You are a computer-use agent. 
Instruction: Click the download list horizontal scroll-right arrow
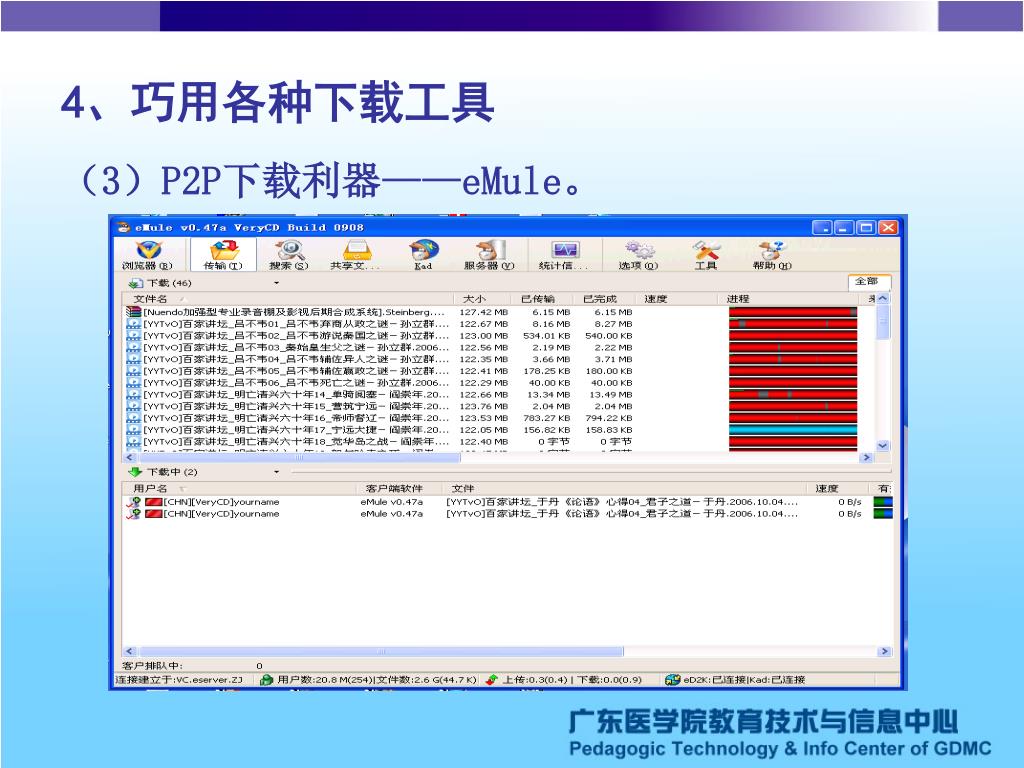pyautogui.click(x=867, y=457)
